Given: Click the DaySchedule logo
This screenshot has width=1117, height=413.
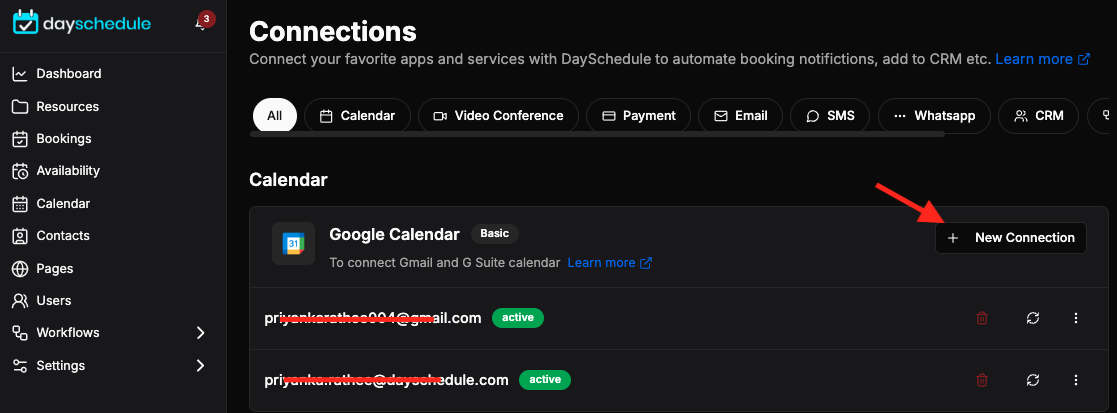Looking at the screenshot, I should pyautogui.click(x=82, y=23).
